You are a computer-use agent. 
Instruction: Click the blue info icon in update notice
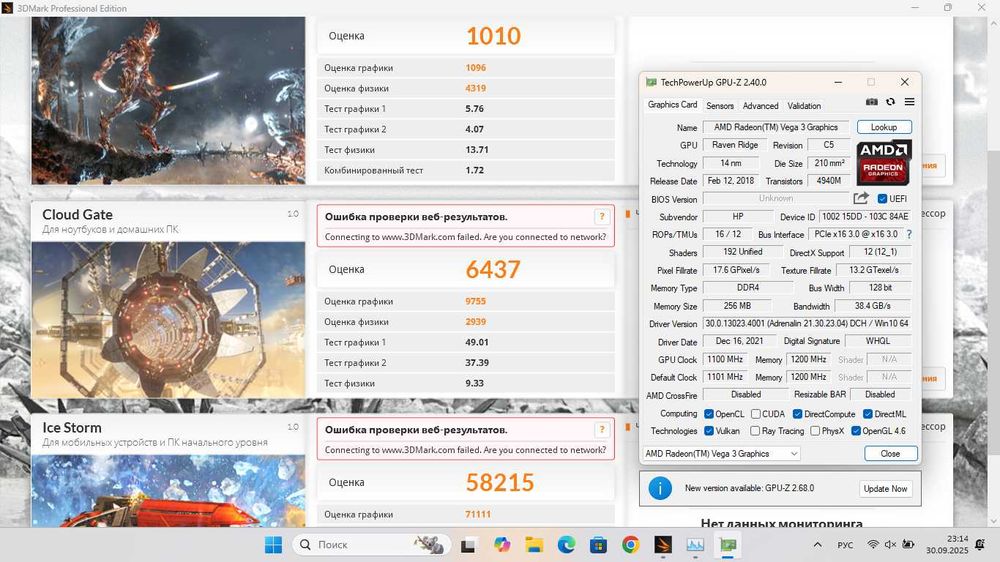(660, 489)
